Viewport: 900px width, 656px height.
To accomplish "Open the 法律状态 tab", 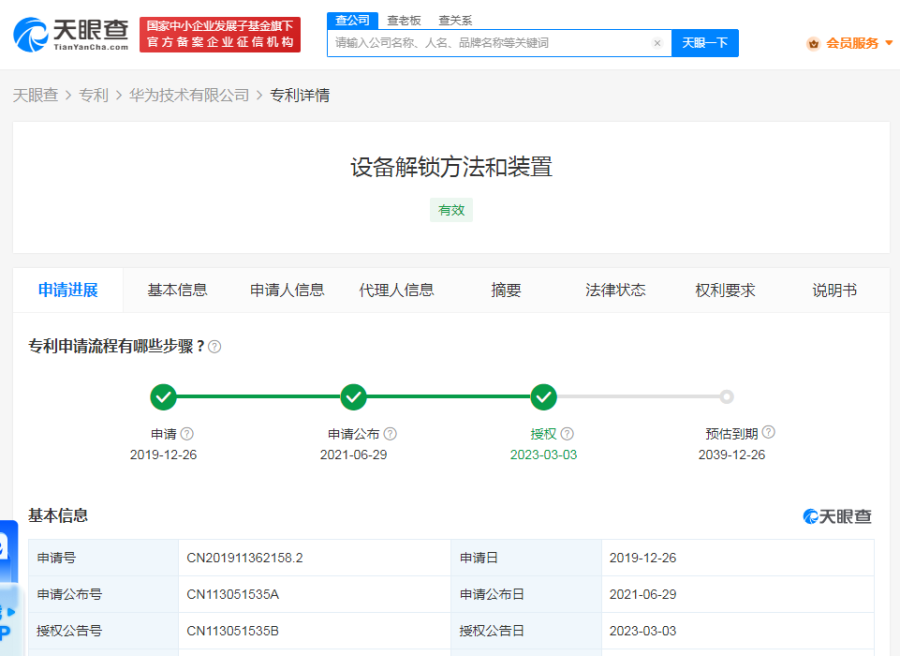I will tap(615, 290).
